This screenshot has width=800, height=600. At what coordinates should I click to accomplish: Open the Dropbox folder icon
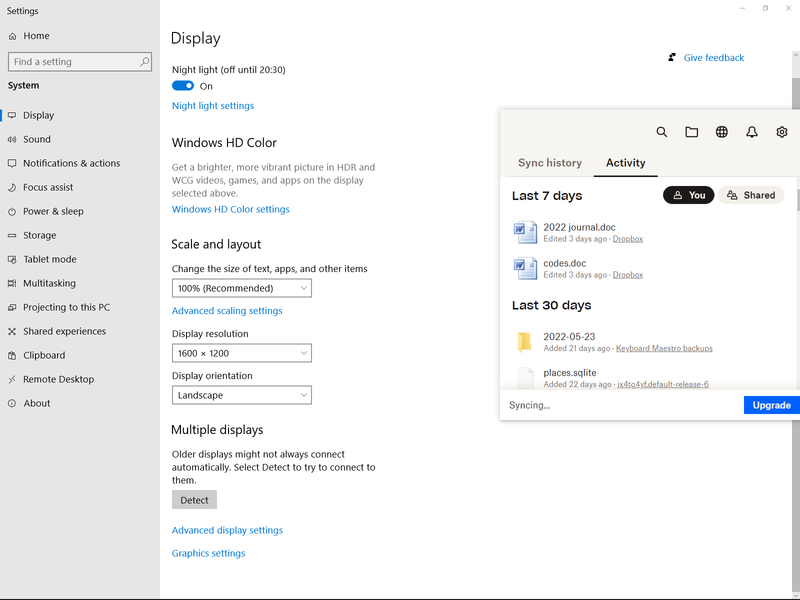(x=691, y=132)
